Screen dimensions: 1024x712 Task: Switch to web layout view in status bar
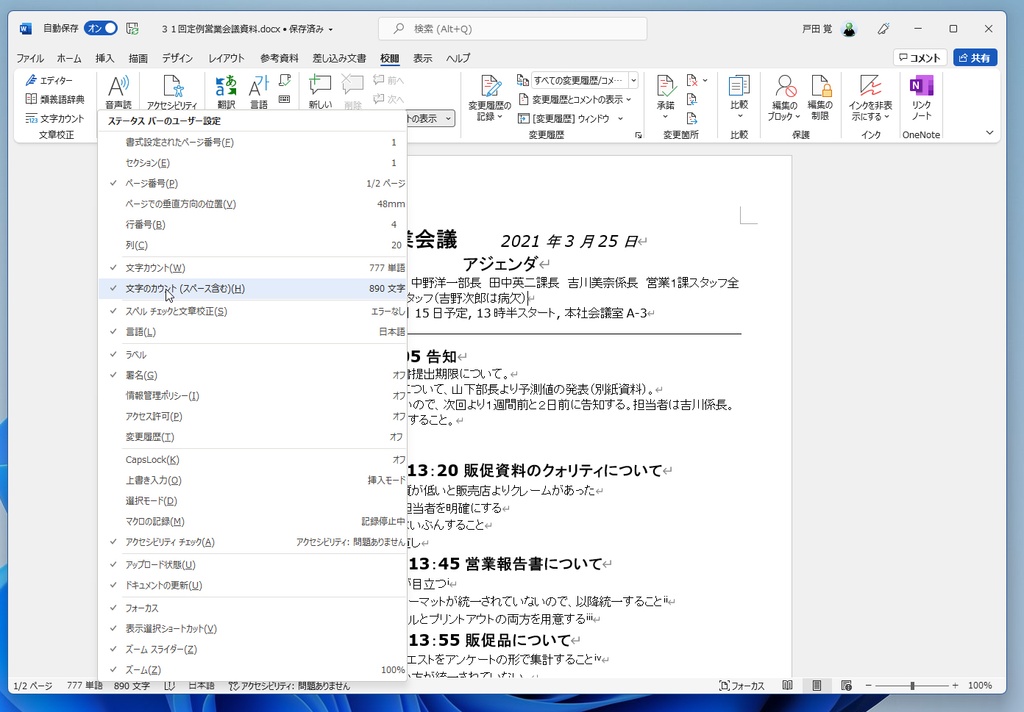(x=846, y=685)
